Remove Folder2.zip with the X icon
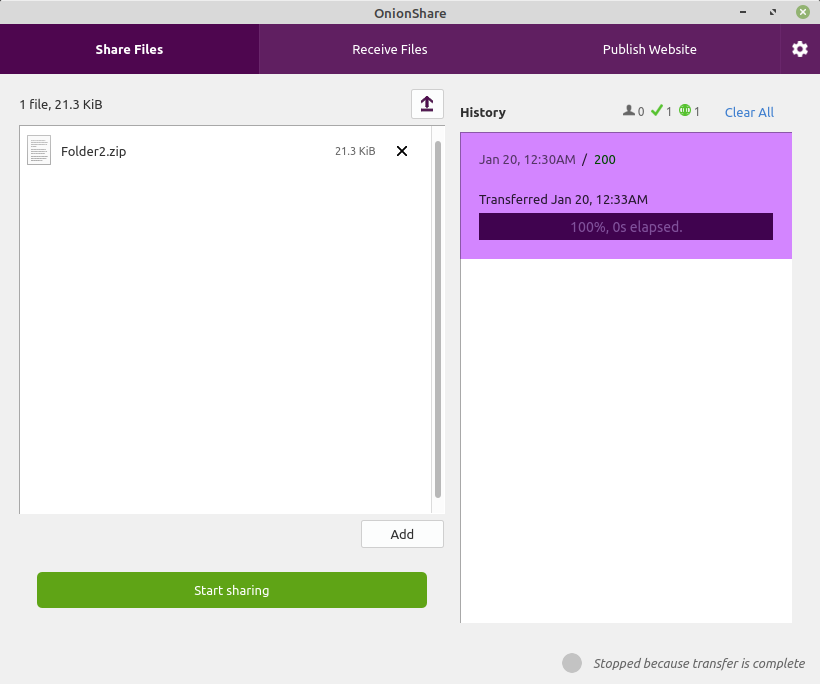820x684 pixels. tap(402, 151)
